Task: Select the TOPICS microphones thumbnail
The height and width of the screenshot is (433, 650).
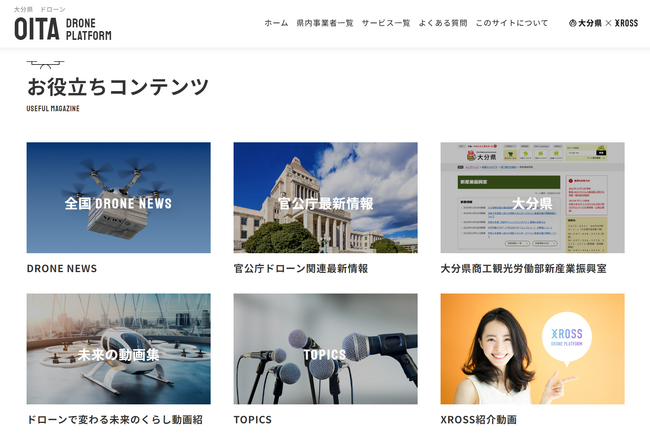Action: click(325, 348)
